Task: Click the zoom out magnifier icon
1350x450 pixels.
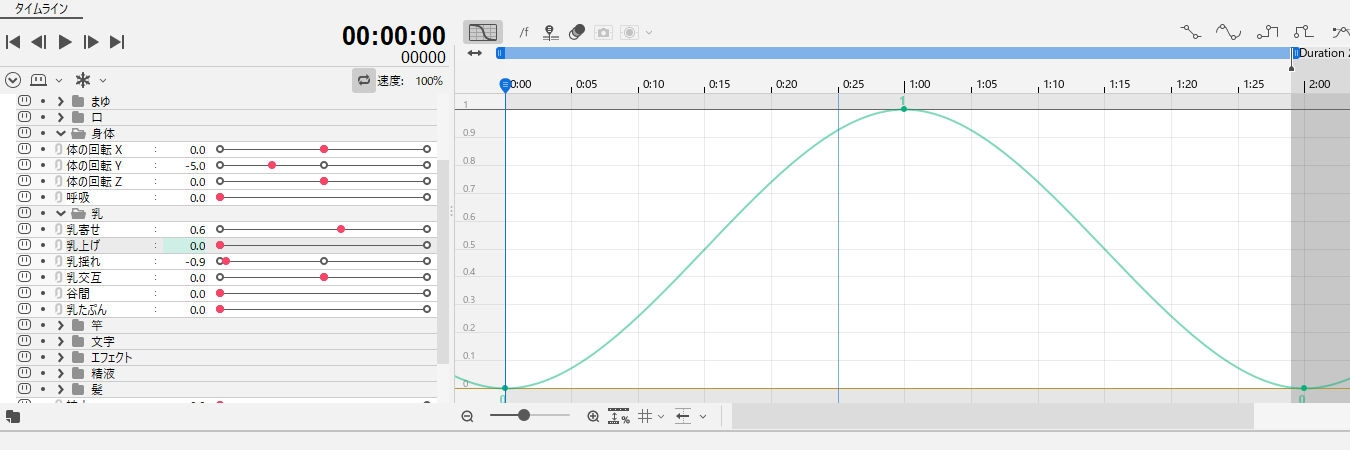Action: (467, 416)
